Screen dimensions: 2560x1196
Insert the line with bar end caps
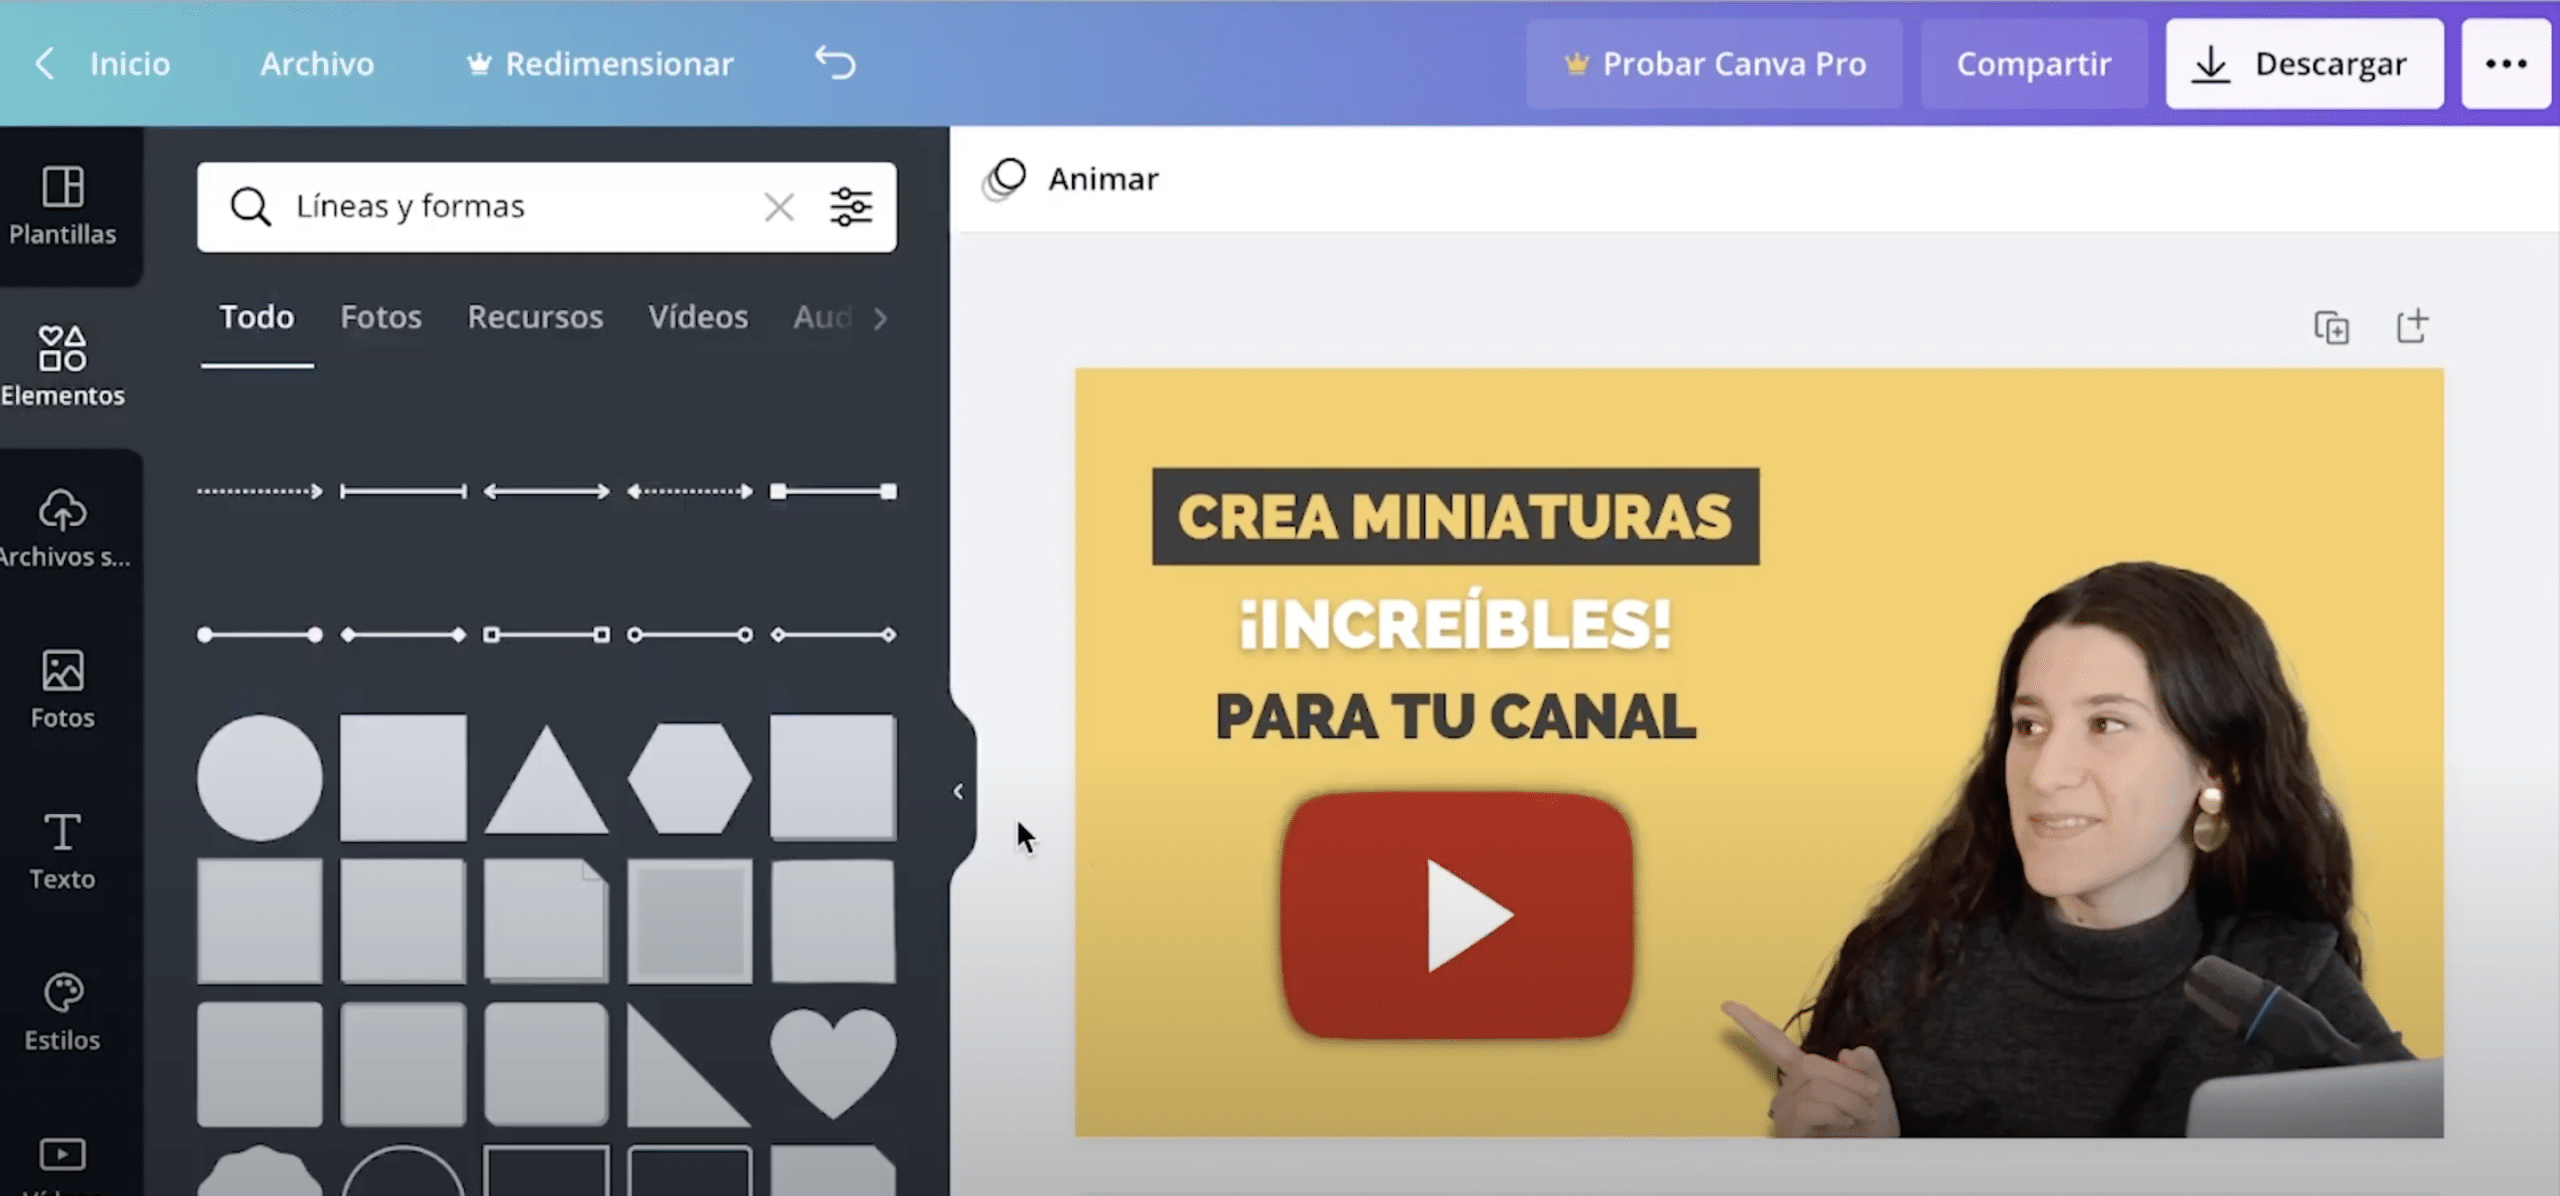point(403,491)
